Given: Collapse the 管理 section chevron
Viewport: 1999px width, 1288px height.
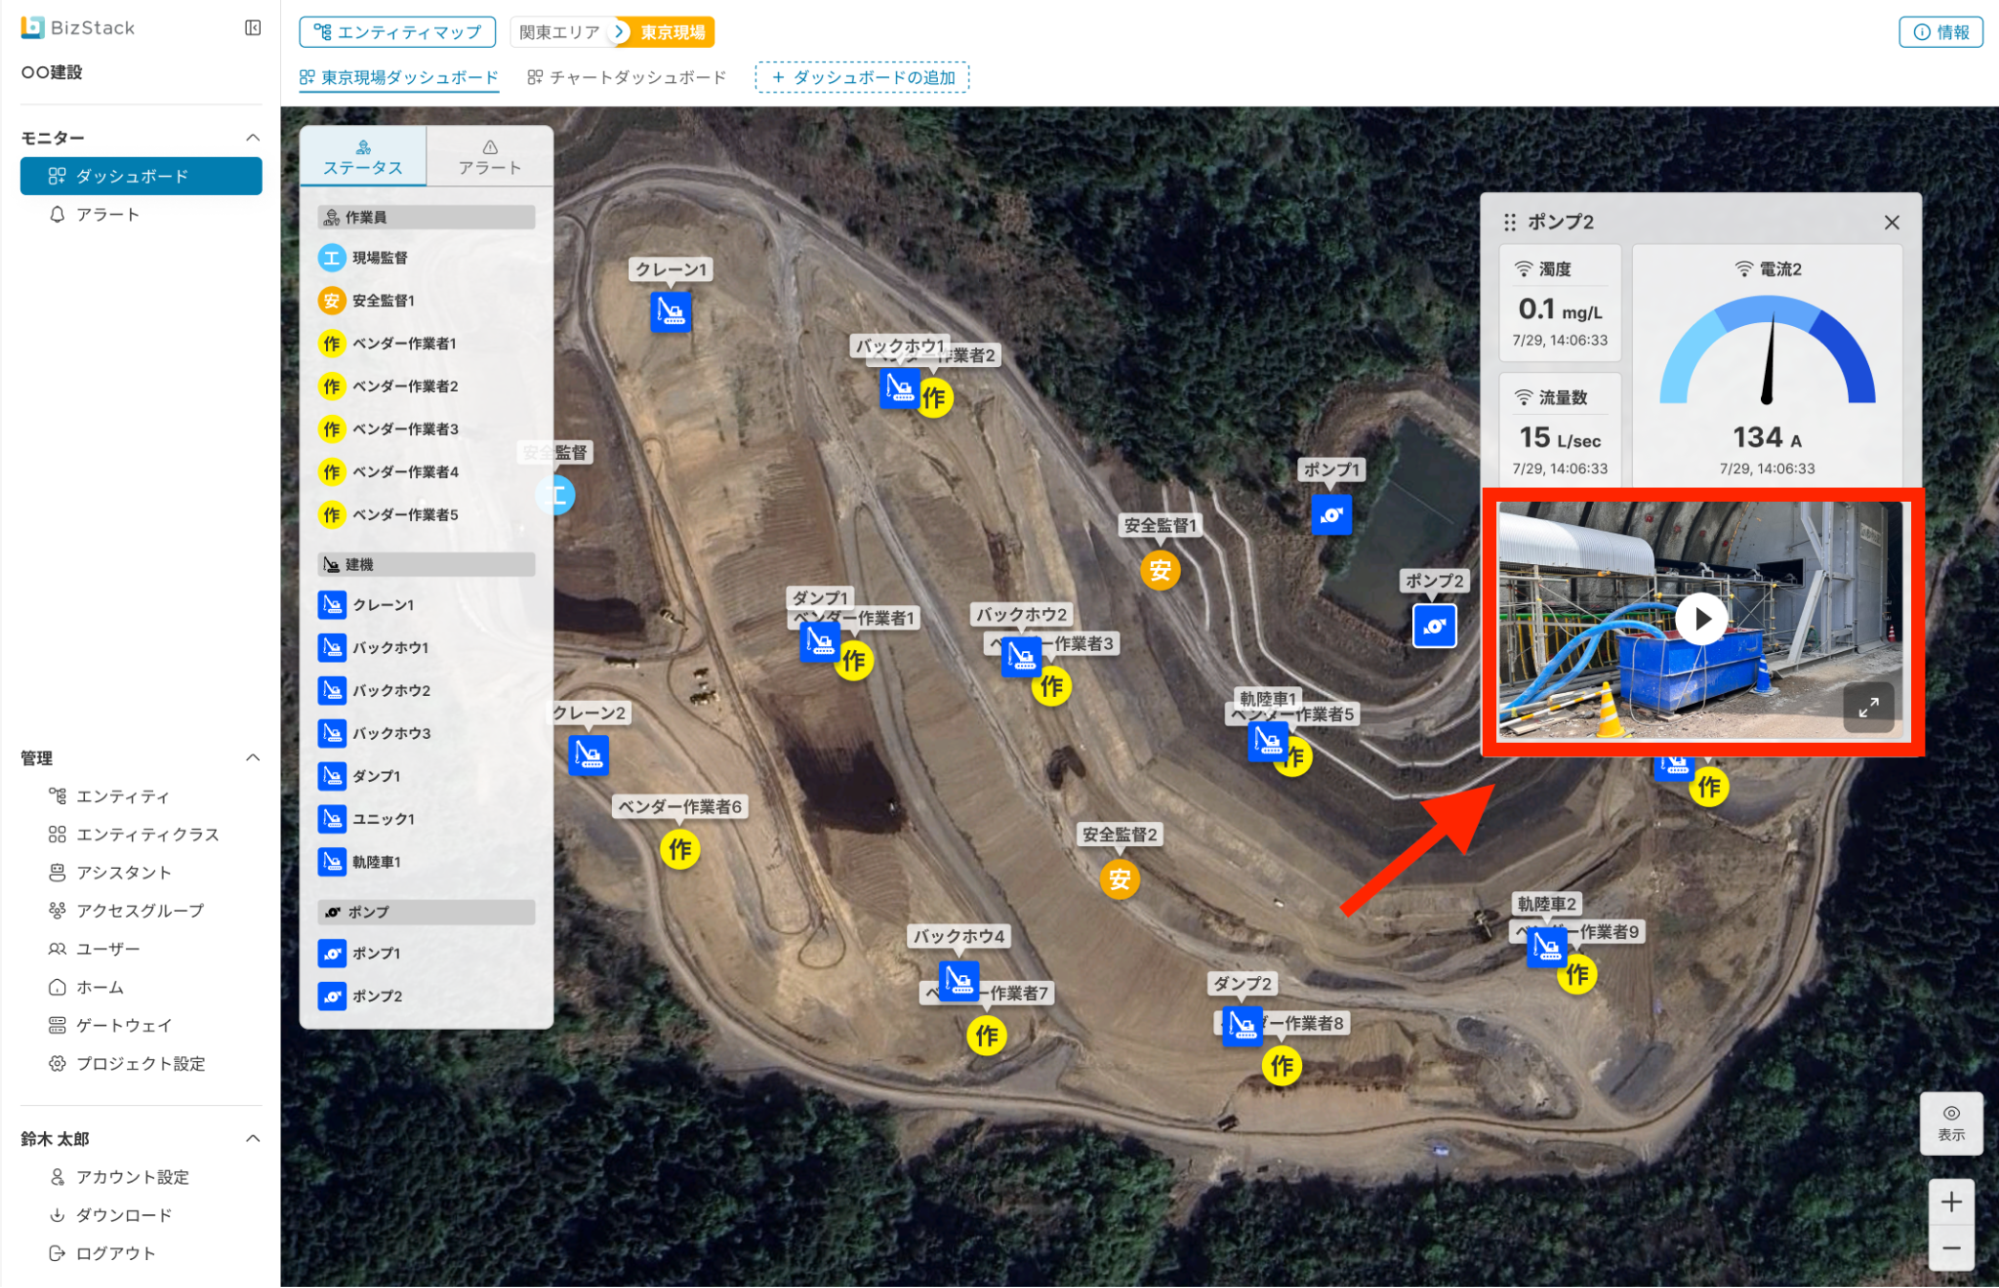Looking at the screenshot, I should (x=253, y=758).
